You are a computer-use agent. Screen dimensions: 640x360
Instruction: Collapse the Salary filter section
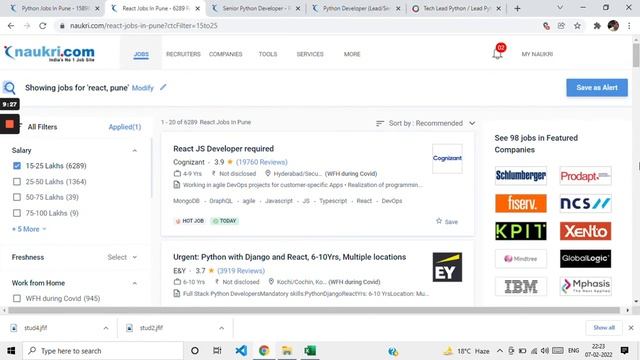coord(135,151)
